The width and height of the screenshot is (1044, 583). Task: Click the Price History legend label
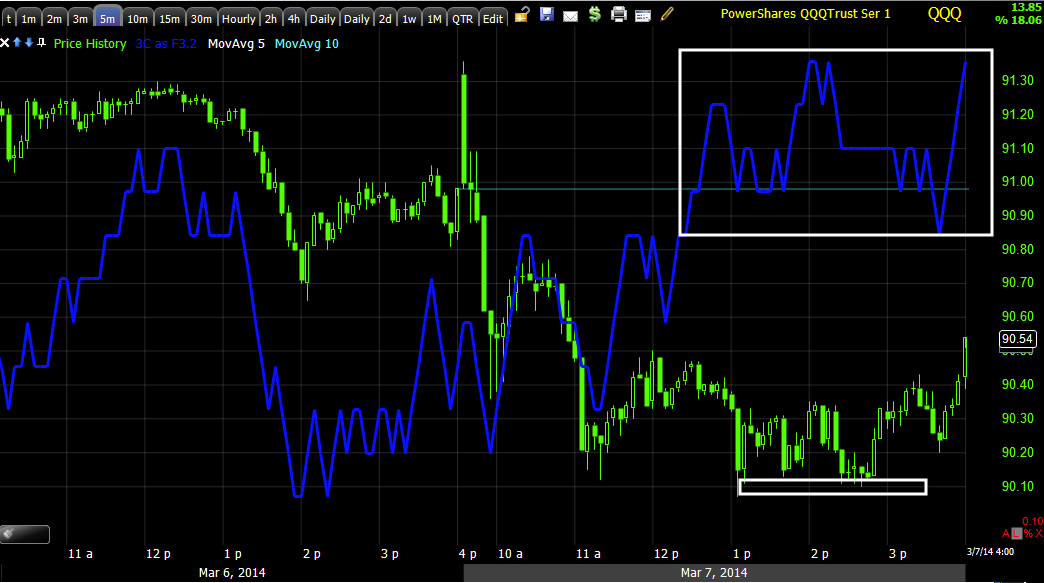point(90,44)
